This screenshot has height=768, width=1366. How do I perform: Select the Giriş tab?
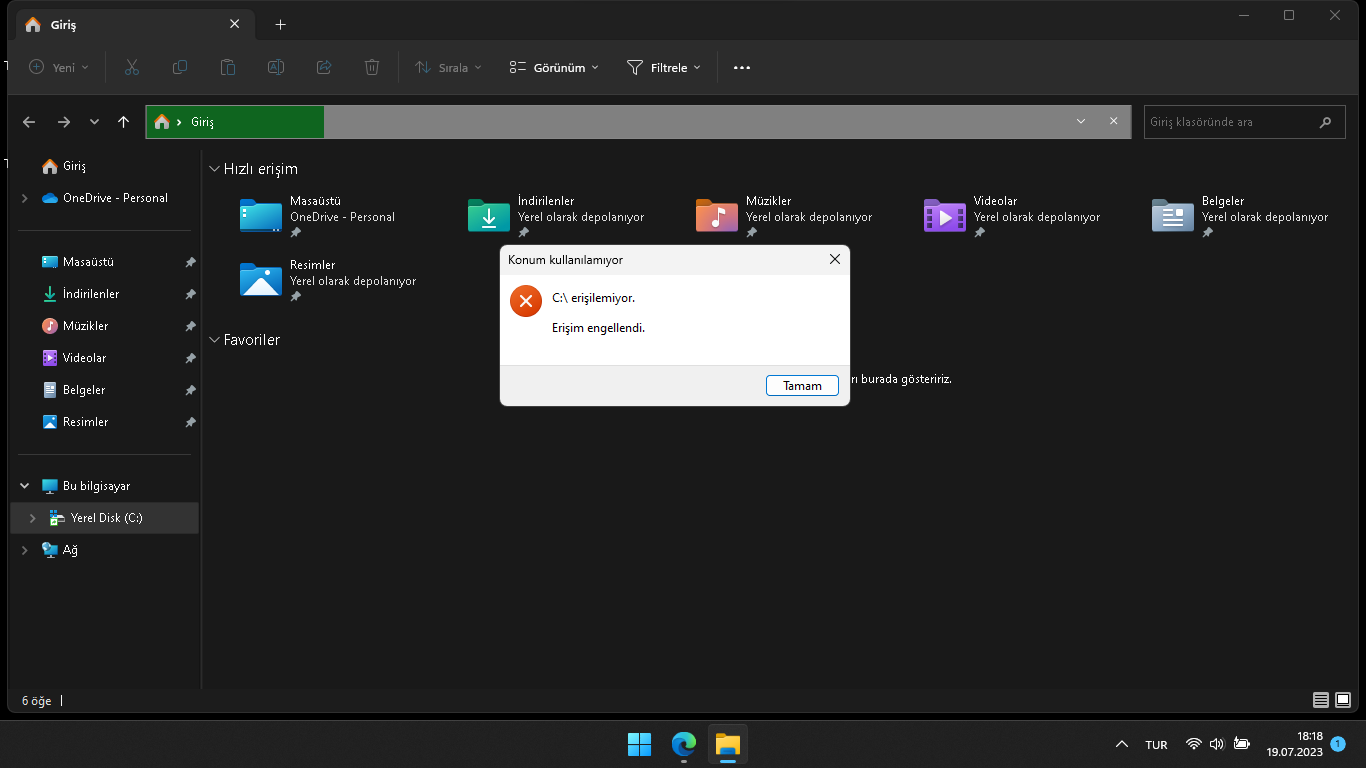coord(133,24)
